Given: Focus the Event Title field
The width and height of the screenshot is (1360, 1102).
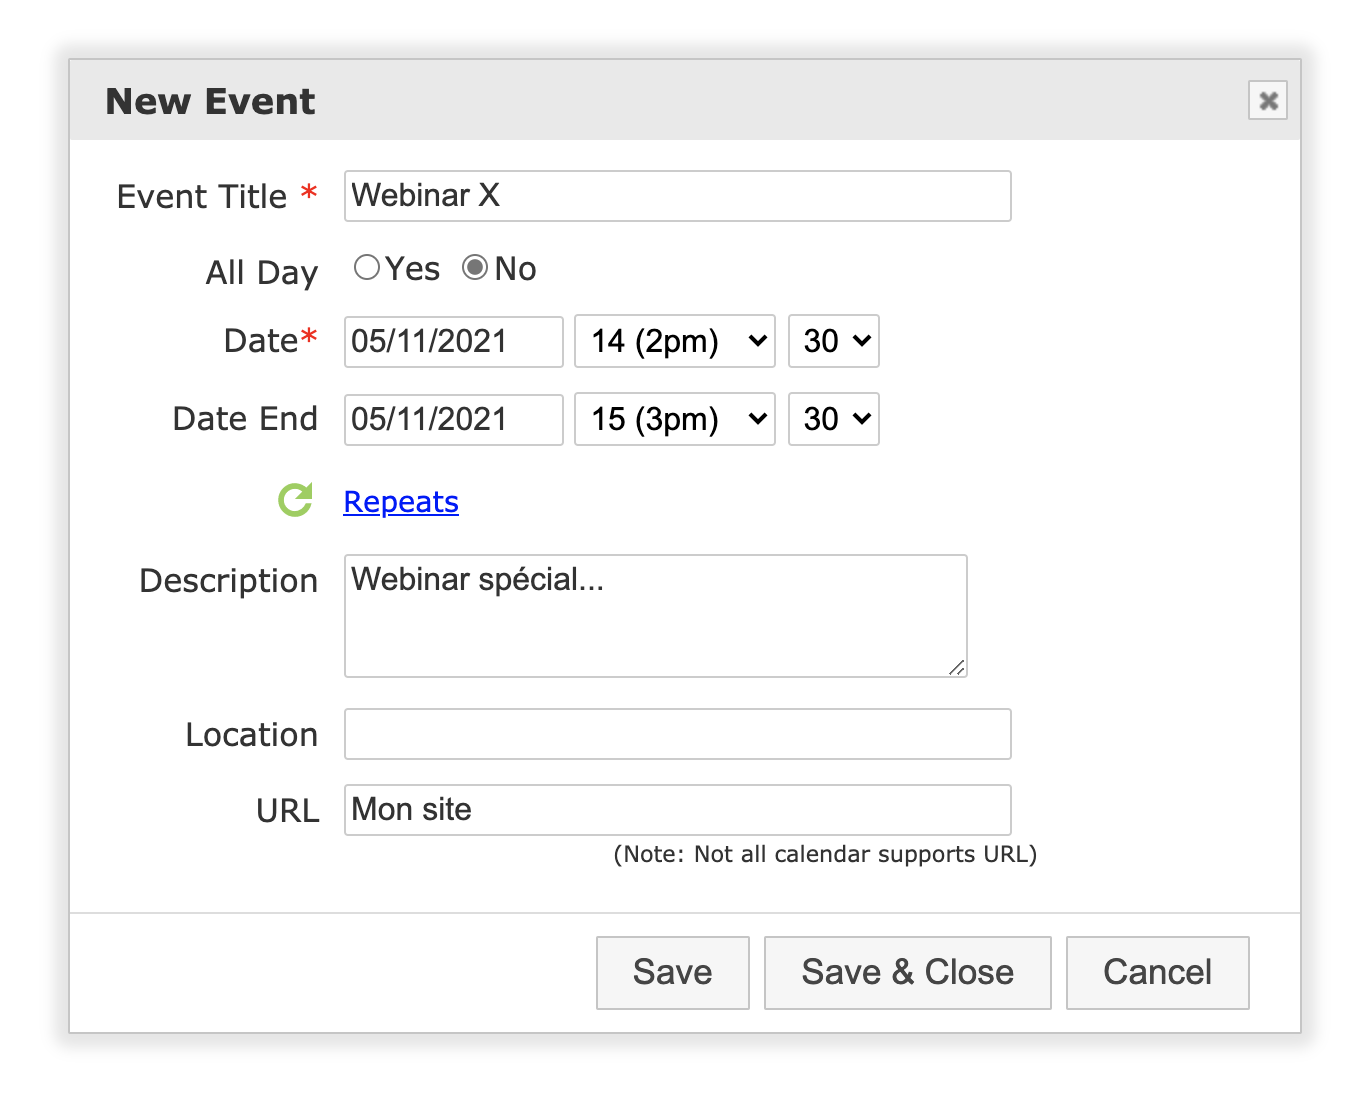Looking at the screenshot, I should [678, 196].
